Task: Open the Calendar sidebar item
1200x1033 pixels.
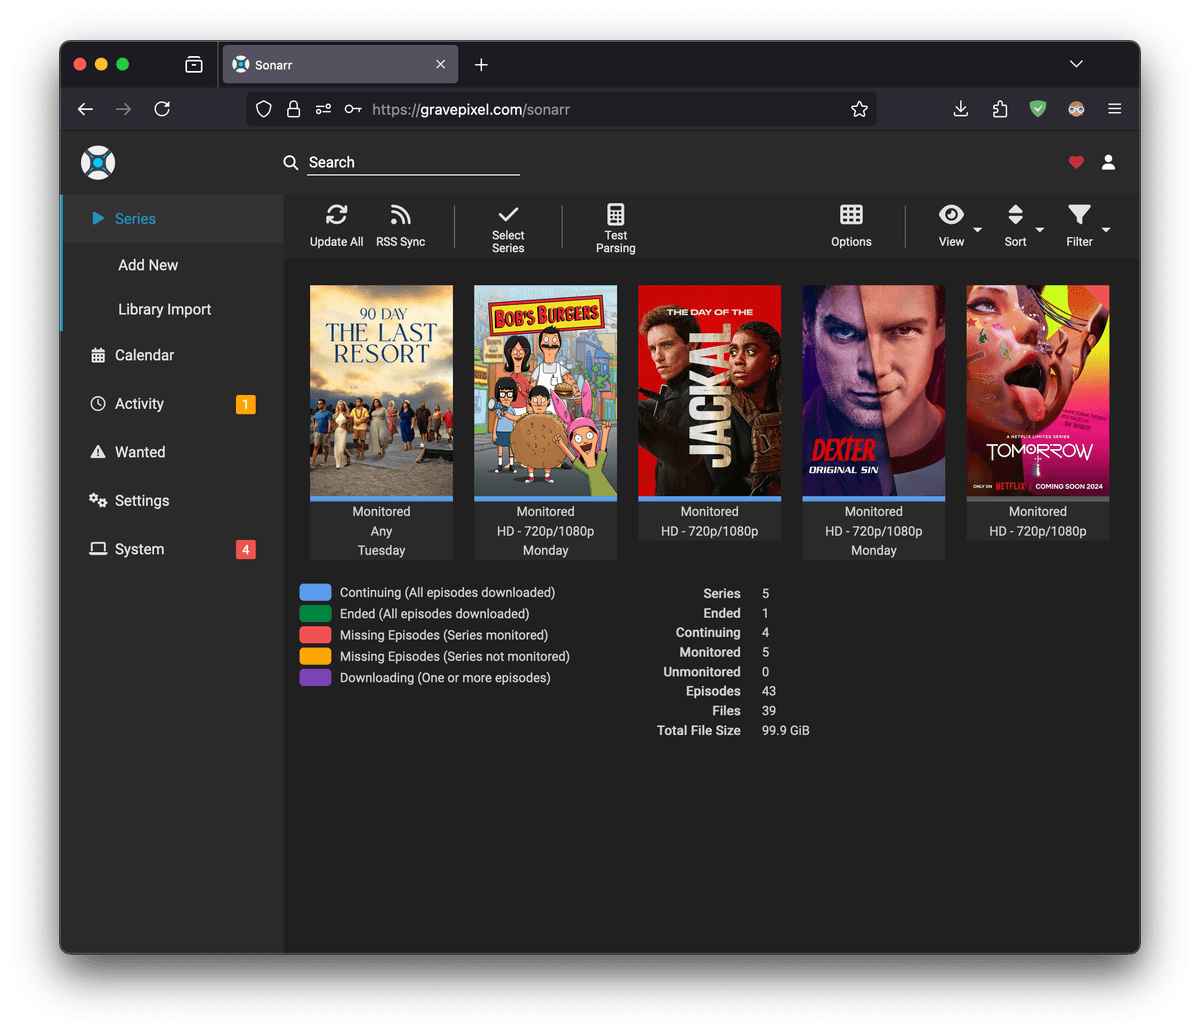Action: click(x=172, y=355)
